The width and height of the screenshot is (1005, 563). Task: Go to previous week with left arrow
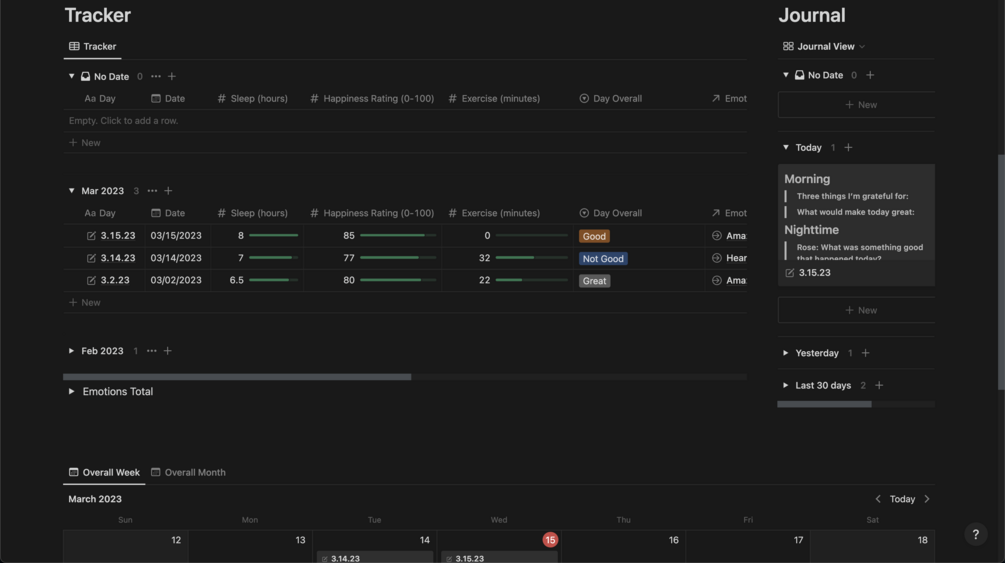878,499
